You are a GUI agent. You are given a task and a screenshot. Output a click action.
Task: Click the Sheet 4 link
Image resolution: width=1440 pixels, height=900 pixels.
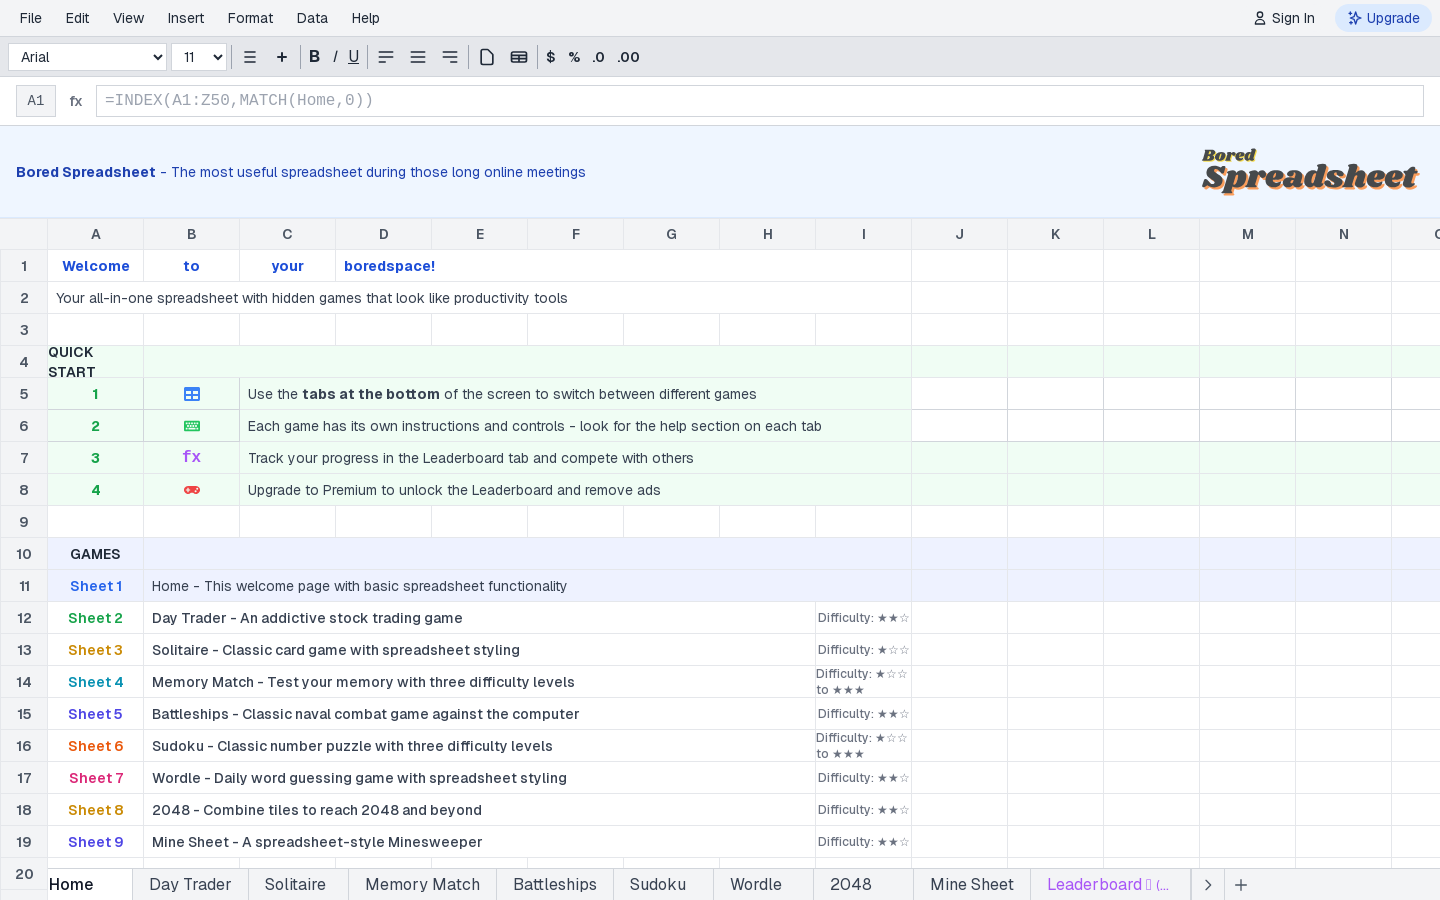coord(95,682)
